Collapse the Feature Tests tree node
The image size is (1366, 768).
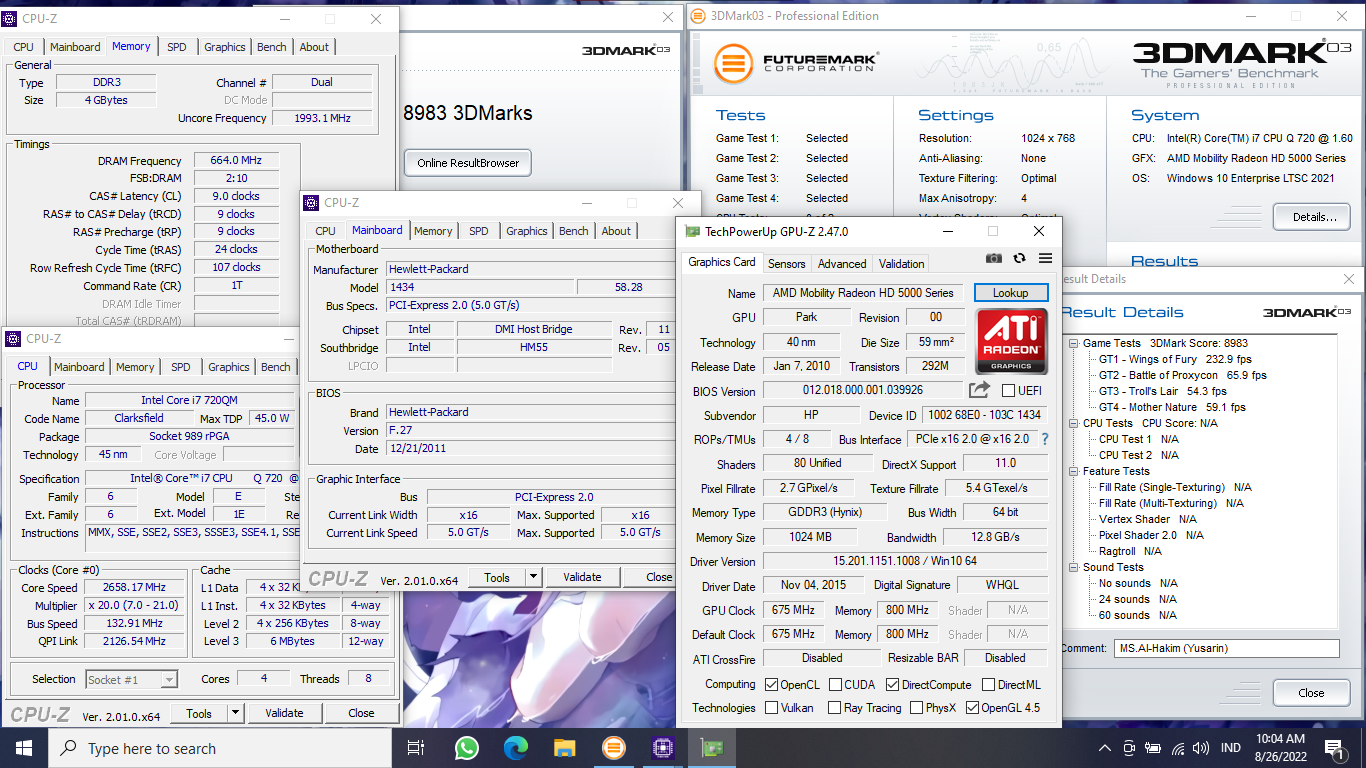pos(1074,471)
